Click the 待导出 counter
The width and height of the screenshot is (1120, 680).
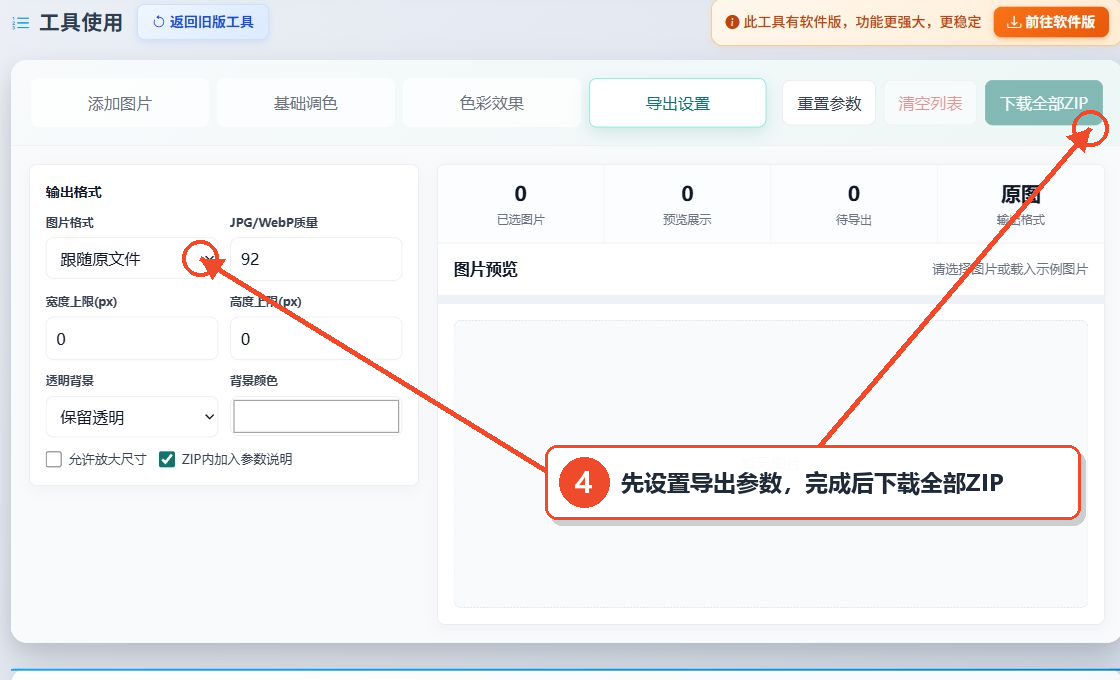pyautogui.click(x=854, y=204)
